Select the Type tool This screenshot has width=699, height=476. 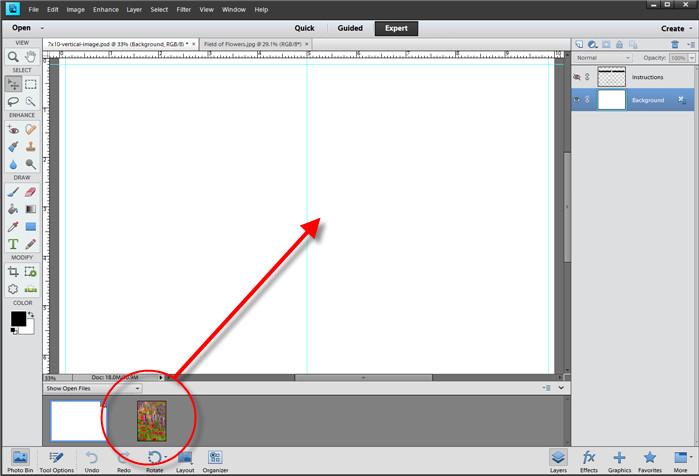coord(13,244)
